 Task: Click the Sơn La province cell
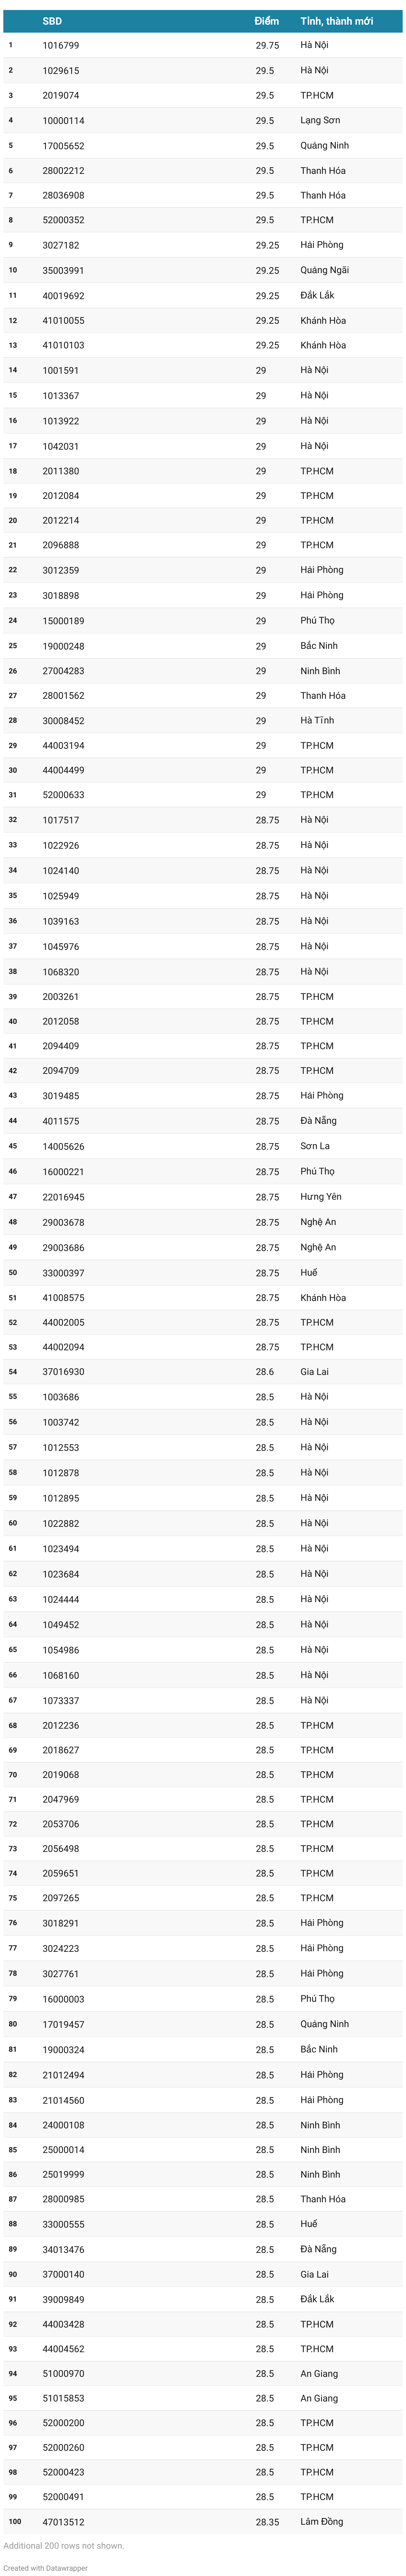tap(315, 1146)
